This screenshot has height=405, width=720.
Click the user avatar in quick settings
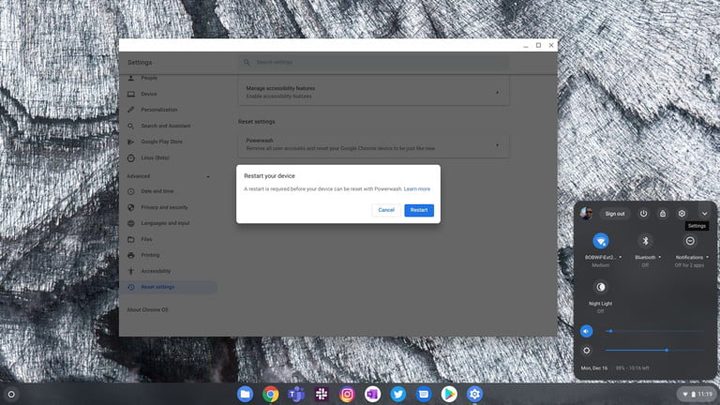(x=586, y=214)
